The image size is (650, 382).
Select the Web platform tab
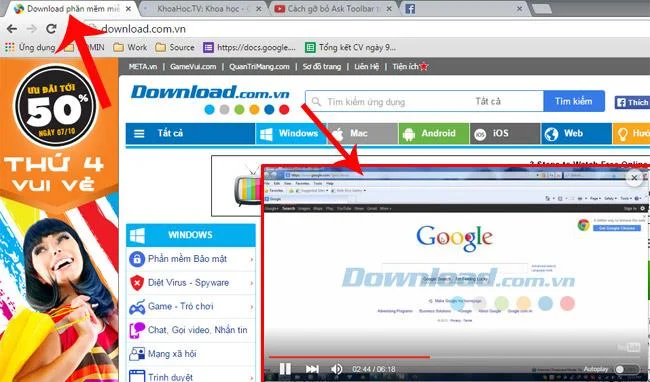coord(576,133)
